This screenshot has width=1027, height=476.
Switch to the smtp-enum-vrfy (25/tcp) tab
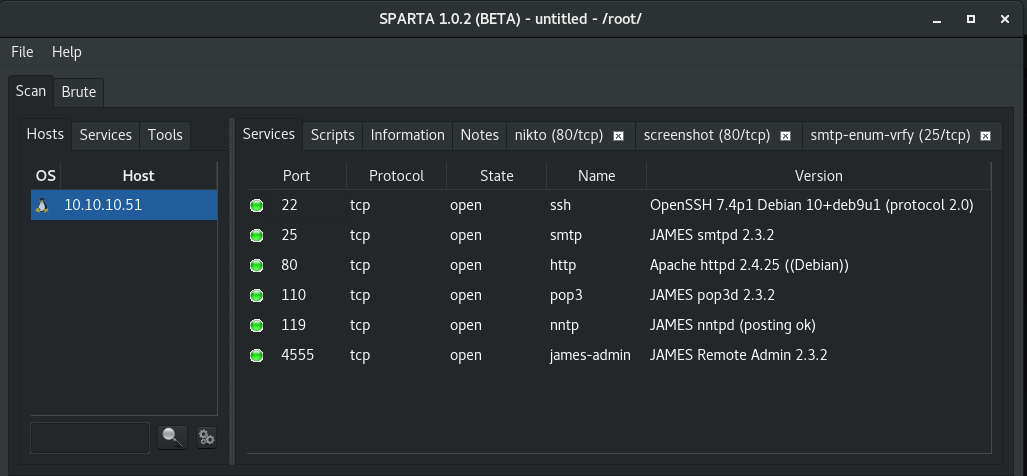(890, 136)
